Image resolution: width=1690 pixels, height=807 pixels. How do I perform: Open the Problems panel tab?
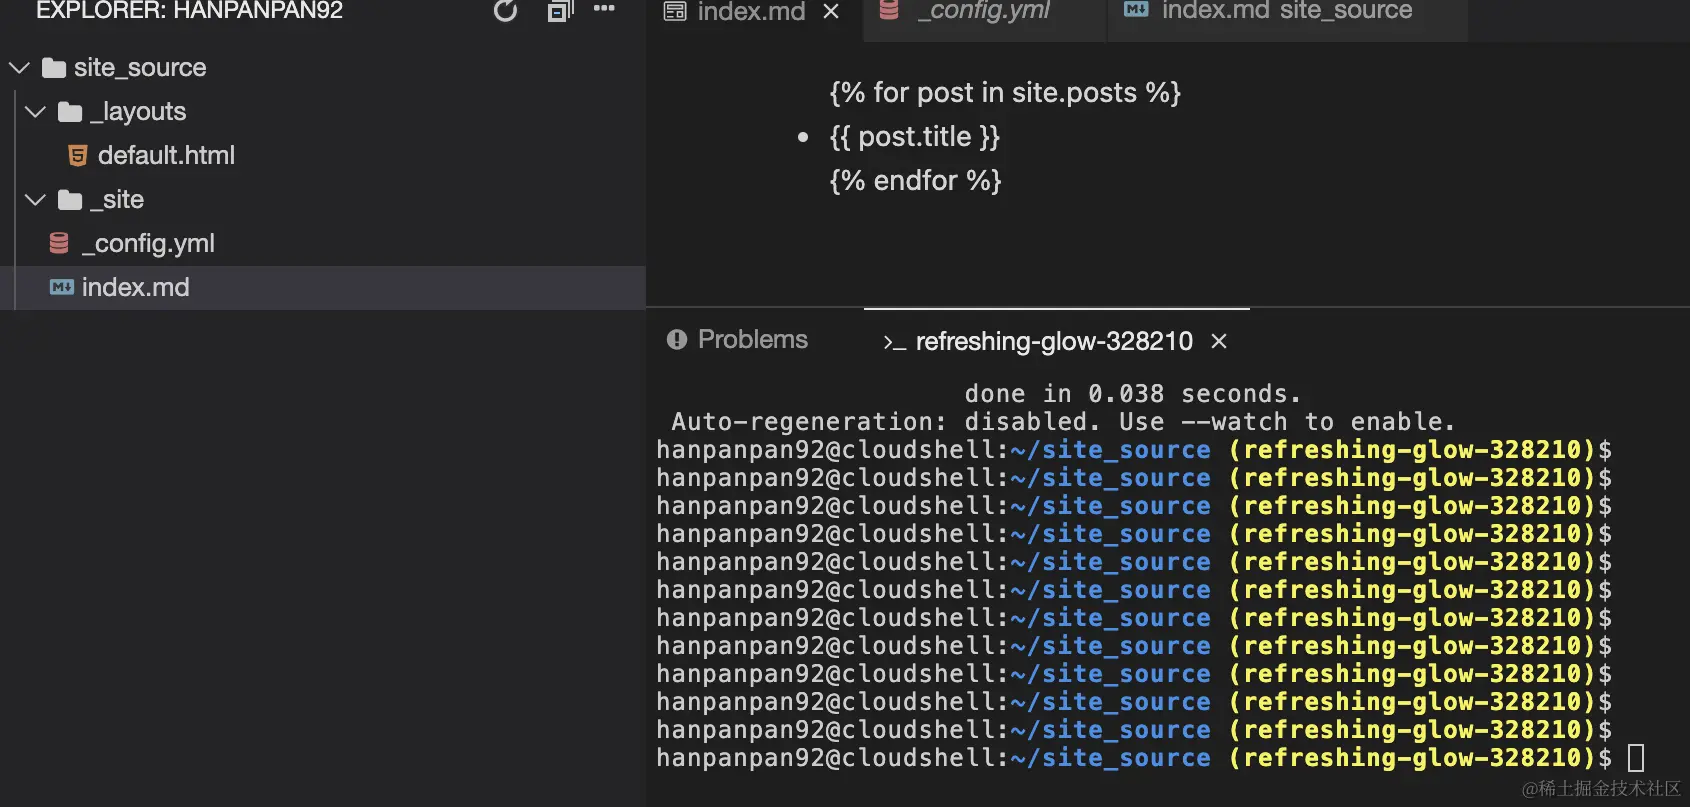pos(752,340)
